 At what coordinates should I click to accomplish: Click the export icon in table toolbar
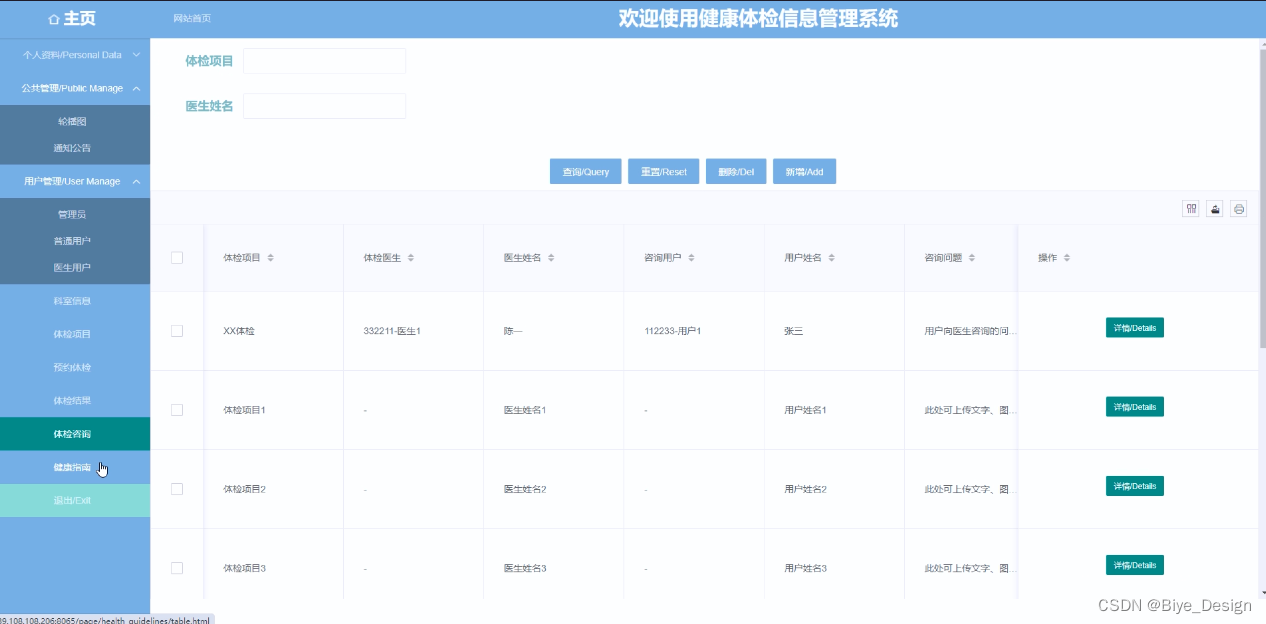coord(1215,209)
